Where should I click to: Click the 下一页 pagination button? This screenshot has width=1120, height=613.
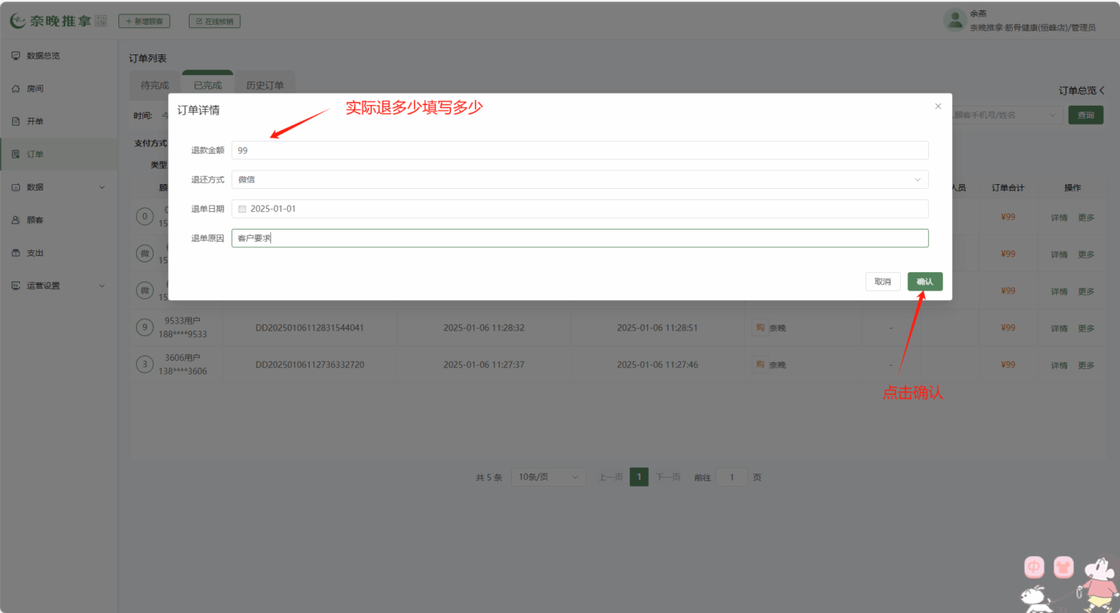668,477
